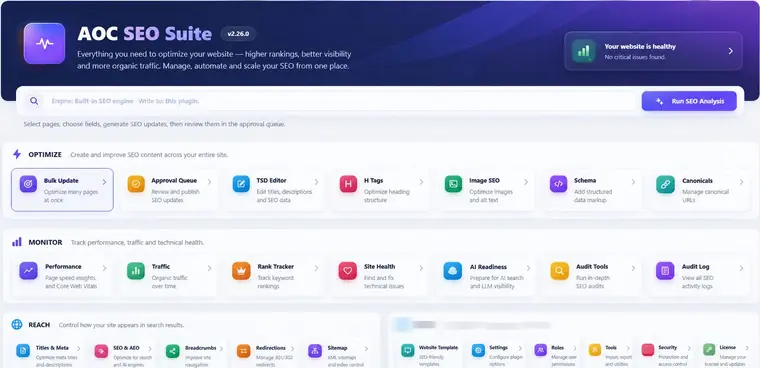
Task: Click the AI Readiness cloud icon
Action: click(x=453, y=271)
